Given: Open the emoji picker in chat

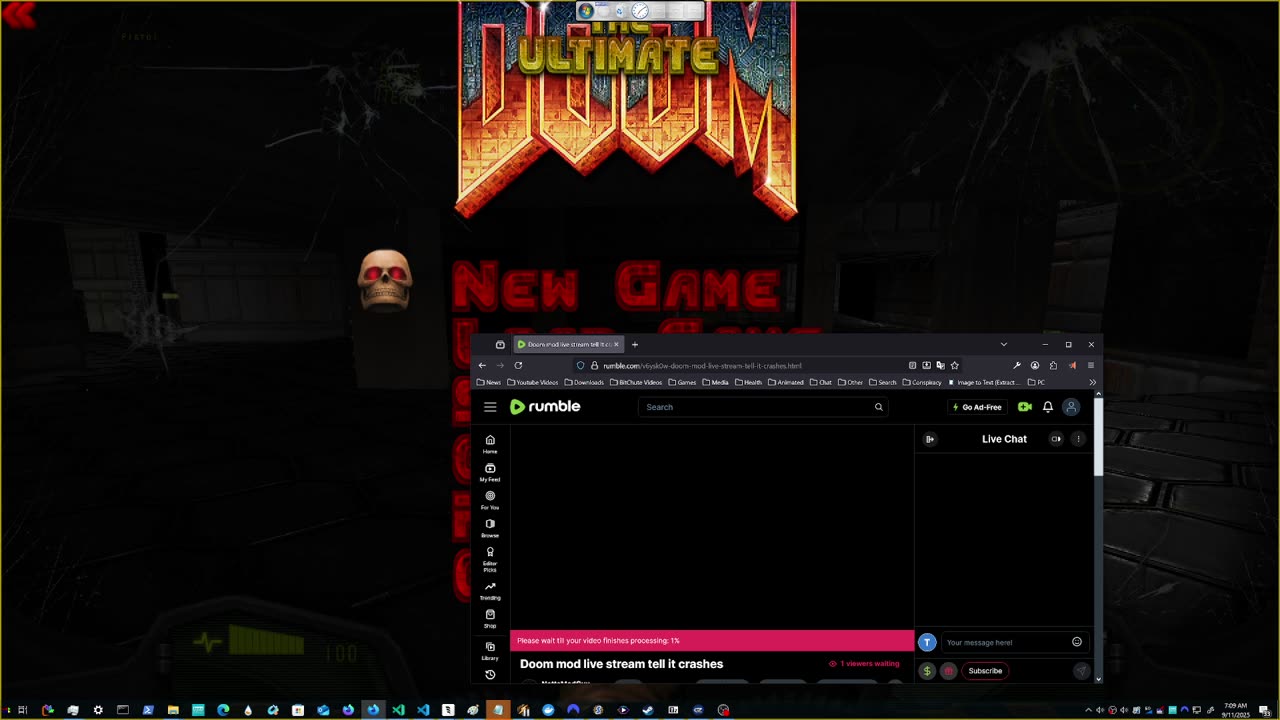Looking at the screenshot, I should [x=1077, y=642].
